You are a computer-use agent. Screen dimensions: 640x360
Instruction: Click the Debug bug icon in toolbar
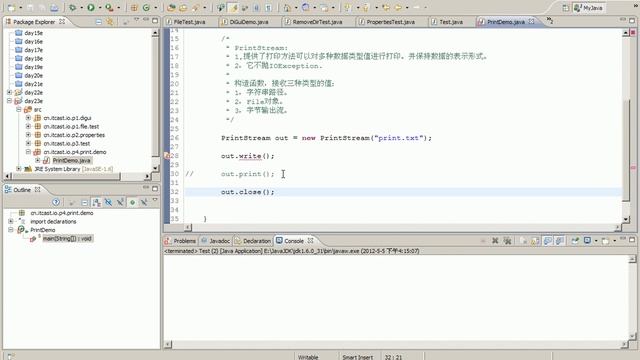click(72, 7)
